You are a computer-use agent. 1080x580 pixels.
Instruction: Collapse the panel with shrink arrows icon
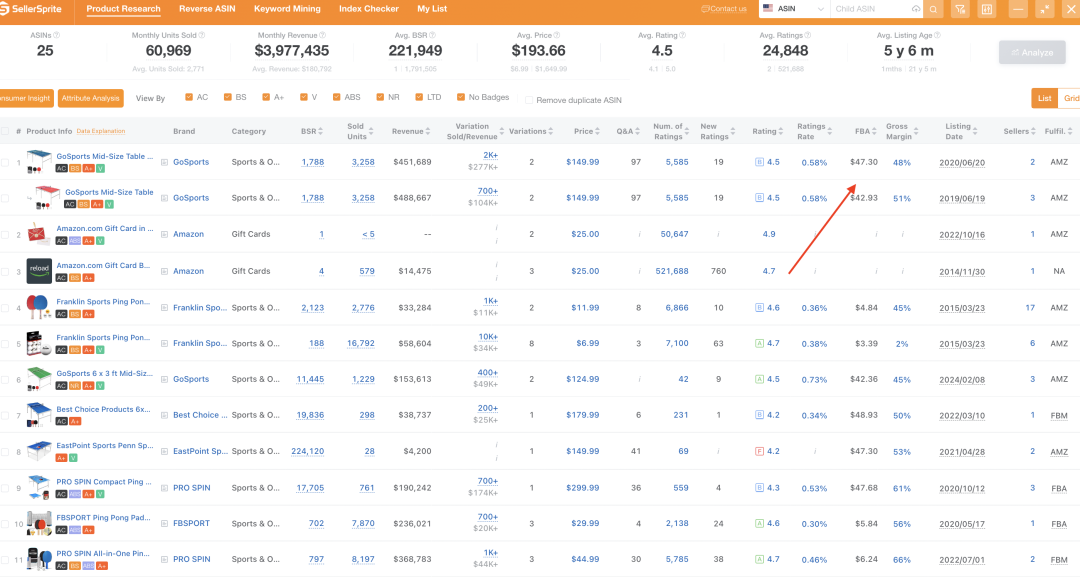(1044, 9)
